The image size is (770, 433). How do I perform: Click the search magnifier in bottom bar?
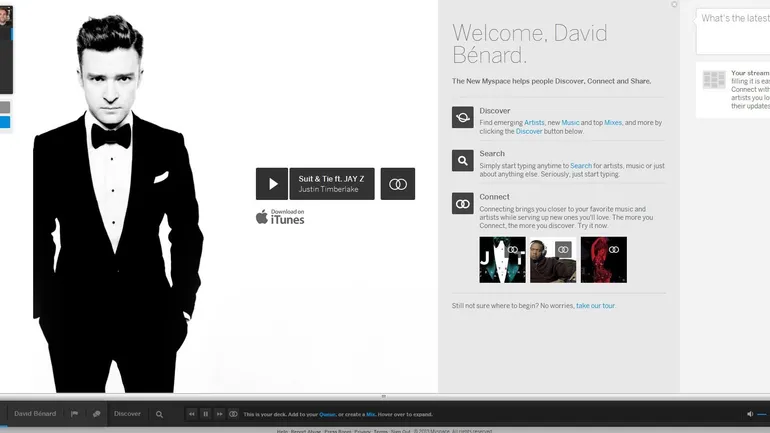pyautogui.click(x=159, y=414)
